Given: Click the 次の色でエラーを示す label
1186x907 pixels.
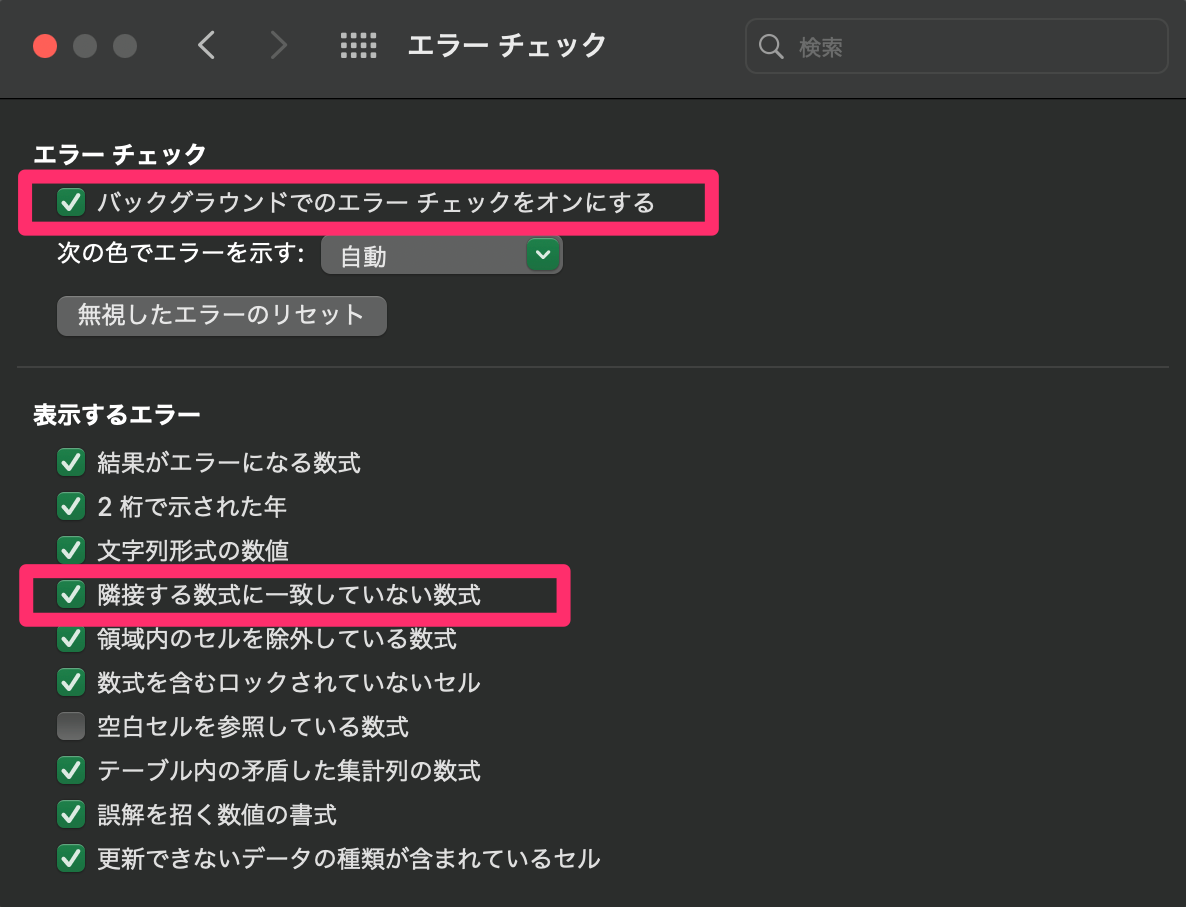Looking at the screenshot, I should point(181,253).
